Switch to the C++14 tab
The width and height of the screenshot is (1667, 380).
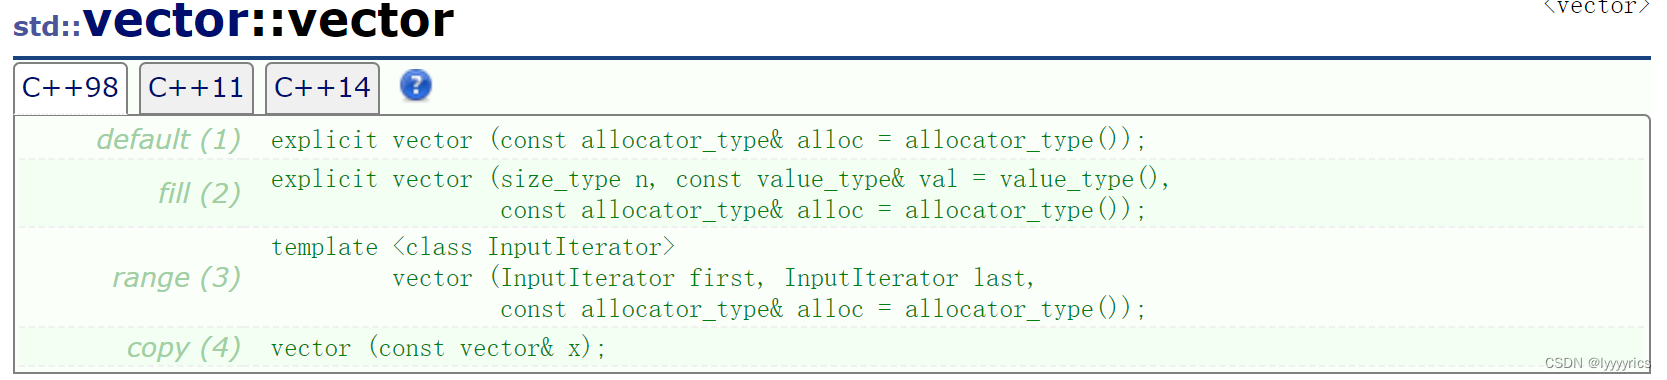(322, 88)
